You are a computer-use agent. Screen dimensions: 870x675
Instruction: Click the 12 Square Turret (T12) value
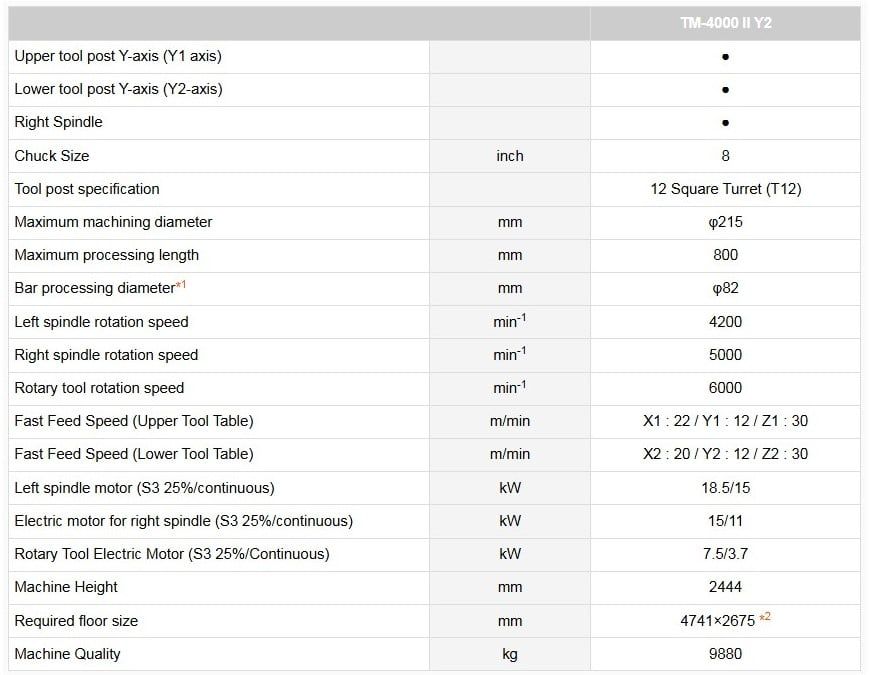725,189
